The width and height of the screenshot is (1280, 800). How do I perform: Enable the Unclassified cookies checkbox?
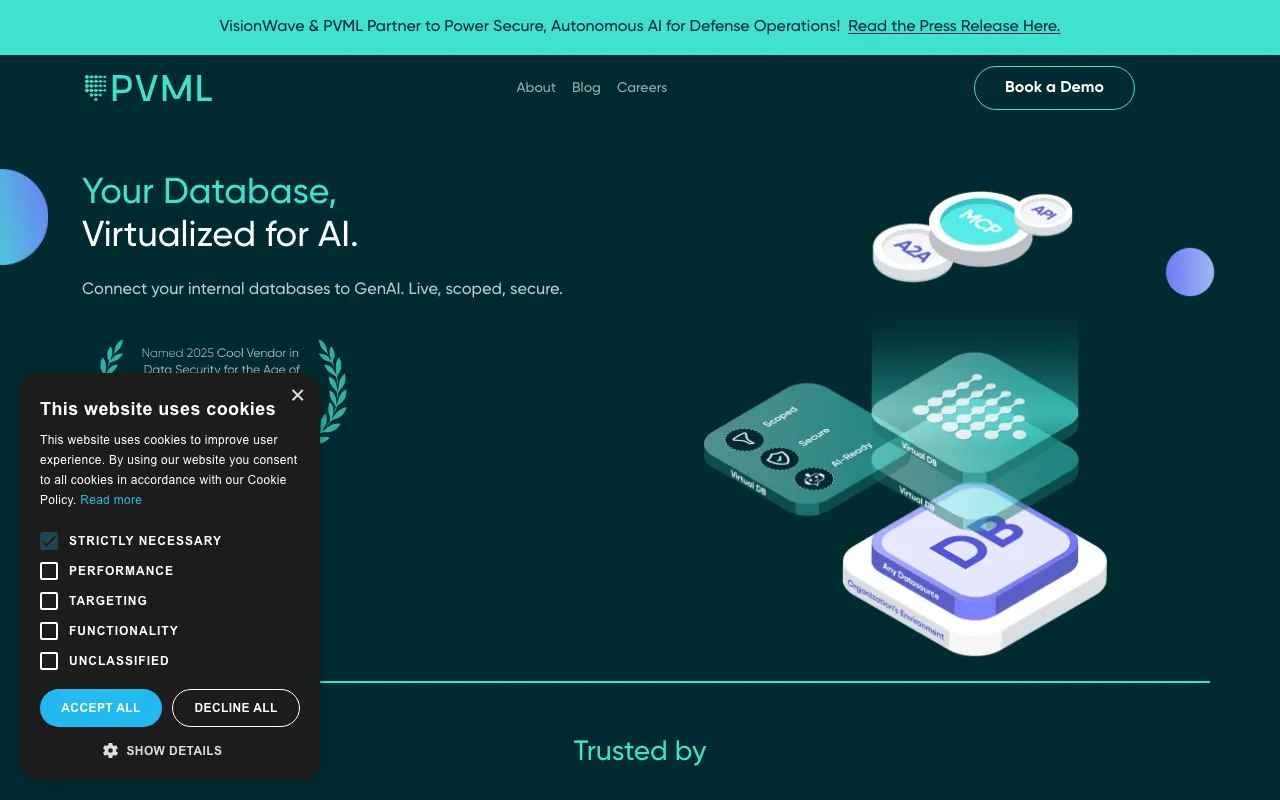49,661
